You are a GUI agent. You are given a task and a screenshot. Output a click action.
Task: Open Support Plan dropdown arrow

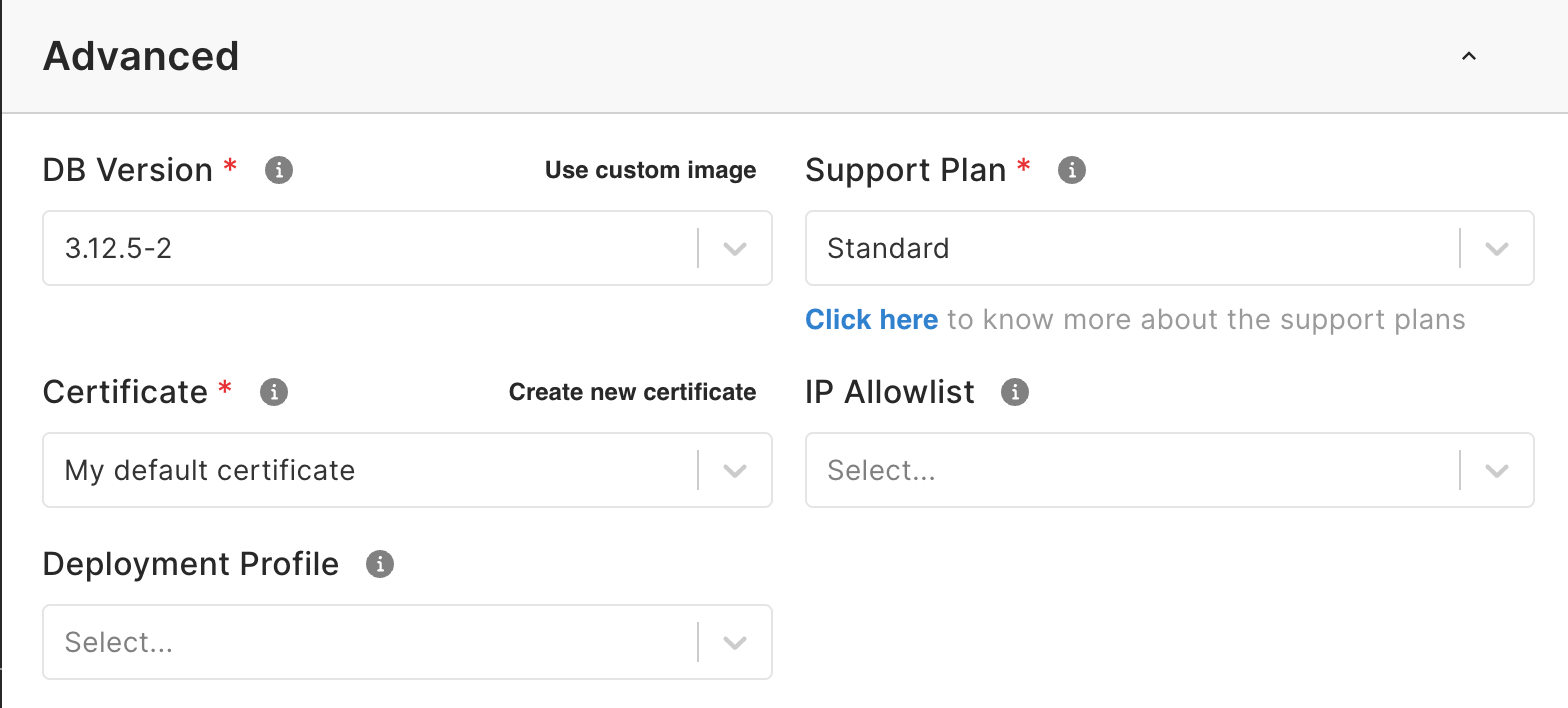coord(1497,248)
